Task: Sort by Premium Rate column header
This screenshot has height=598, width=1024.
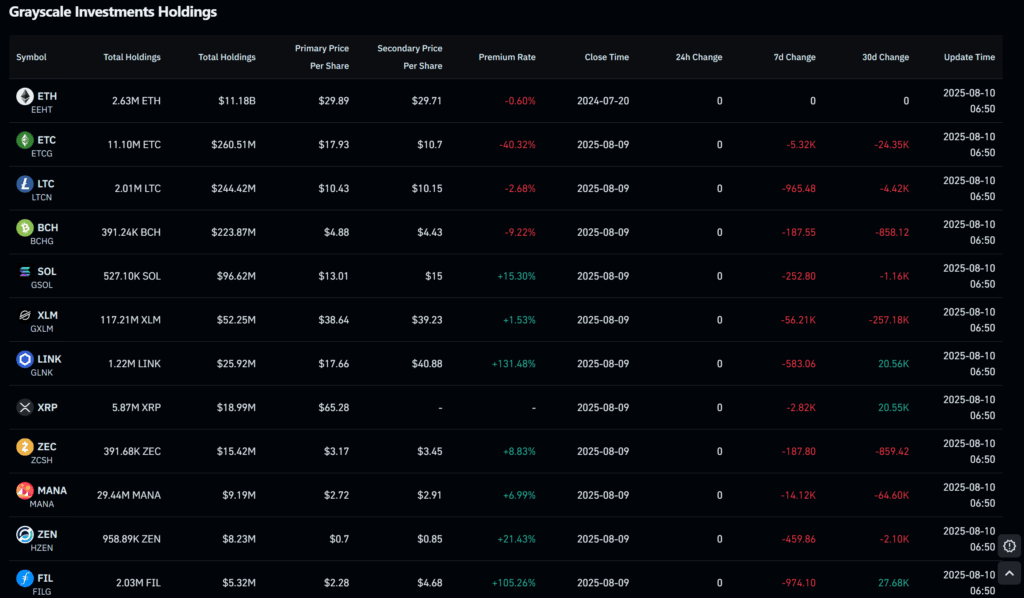Action: [x=507, y=57]
